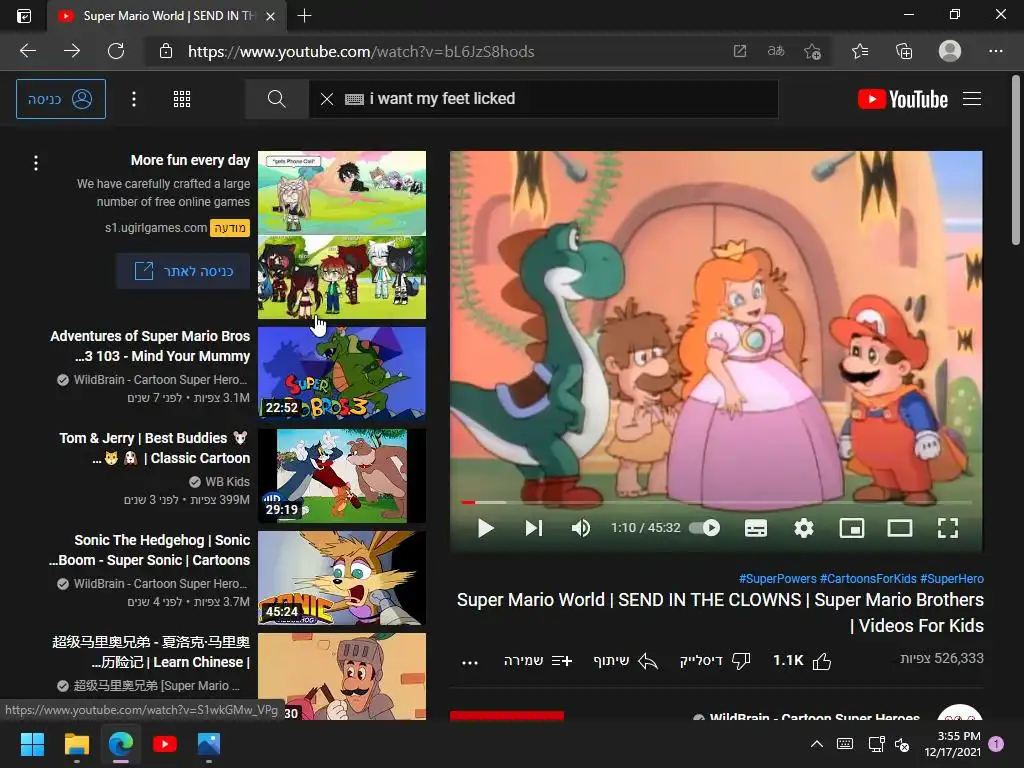Screen dimensions: 1024x768
Task: Click the visit site ad button
Action: point(183,271)
